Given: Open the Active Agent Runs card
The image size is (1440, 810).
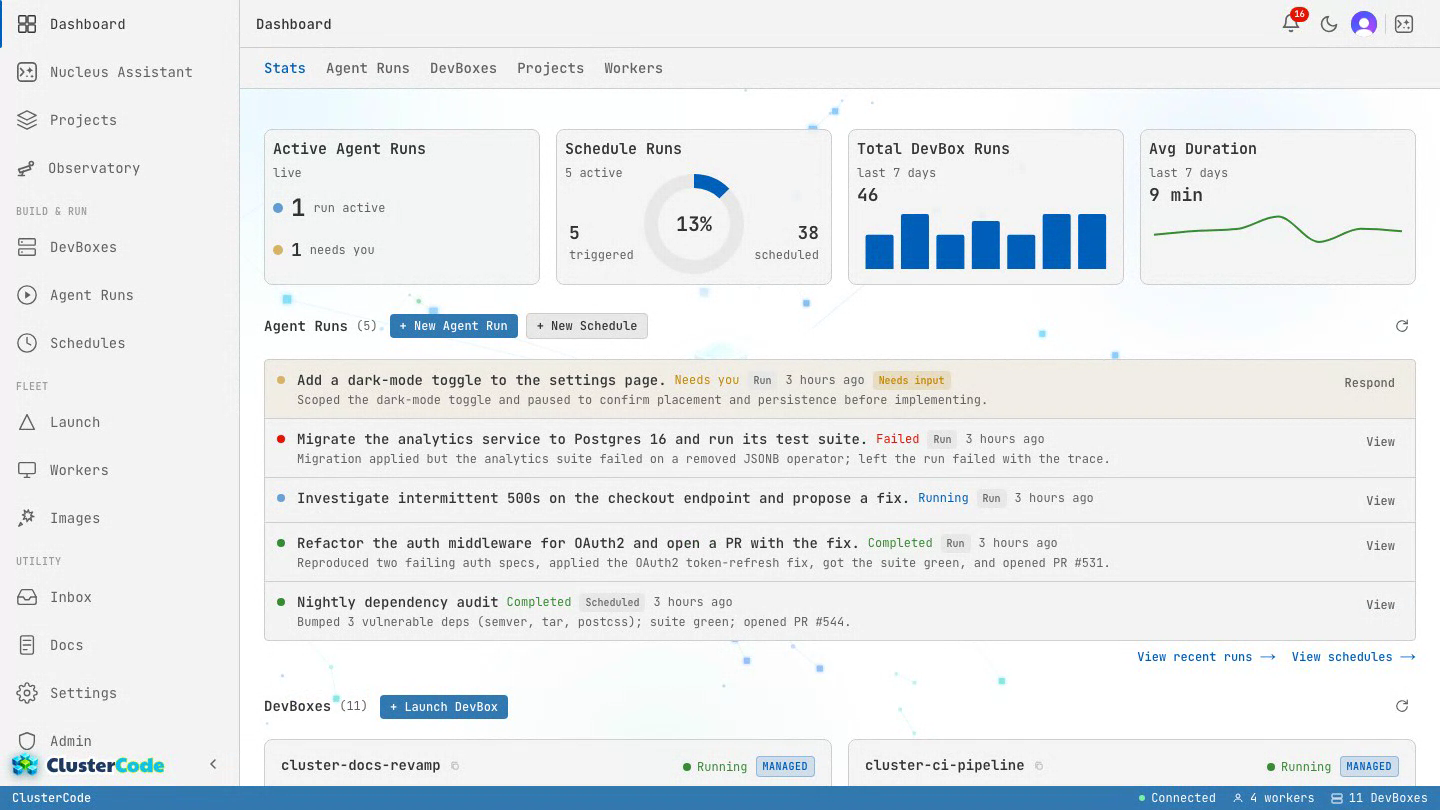Looking at the screenshot, I should [402, 207].
